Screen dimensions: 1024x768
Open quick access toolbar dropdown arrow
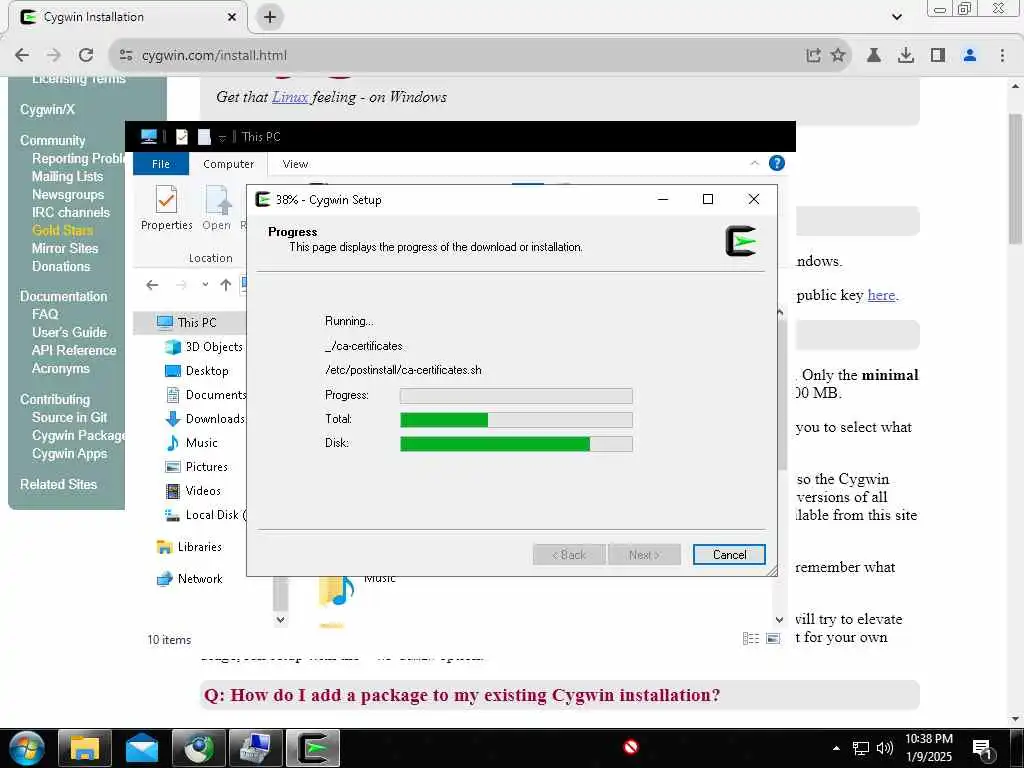[222, 138]
